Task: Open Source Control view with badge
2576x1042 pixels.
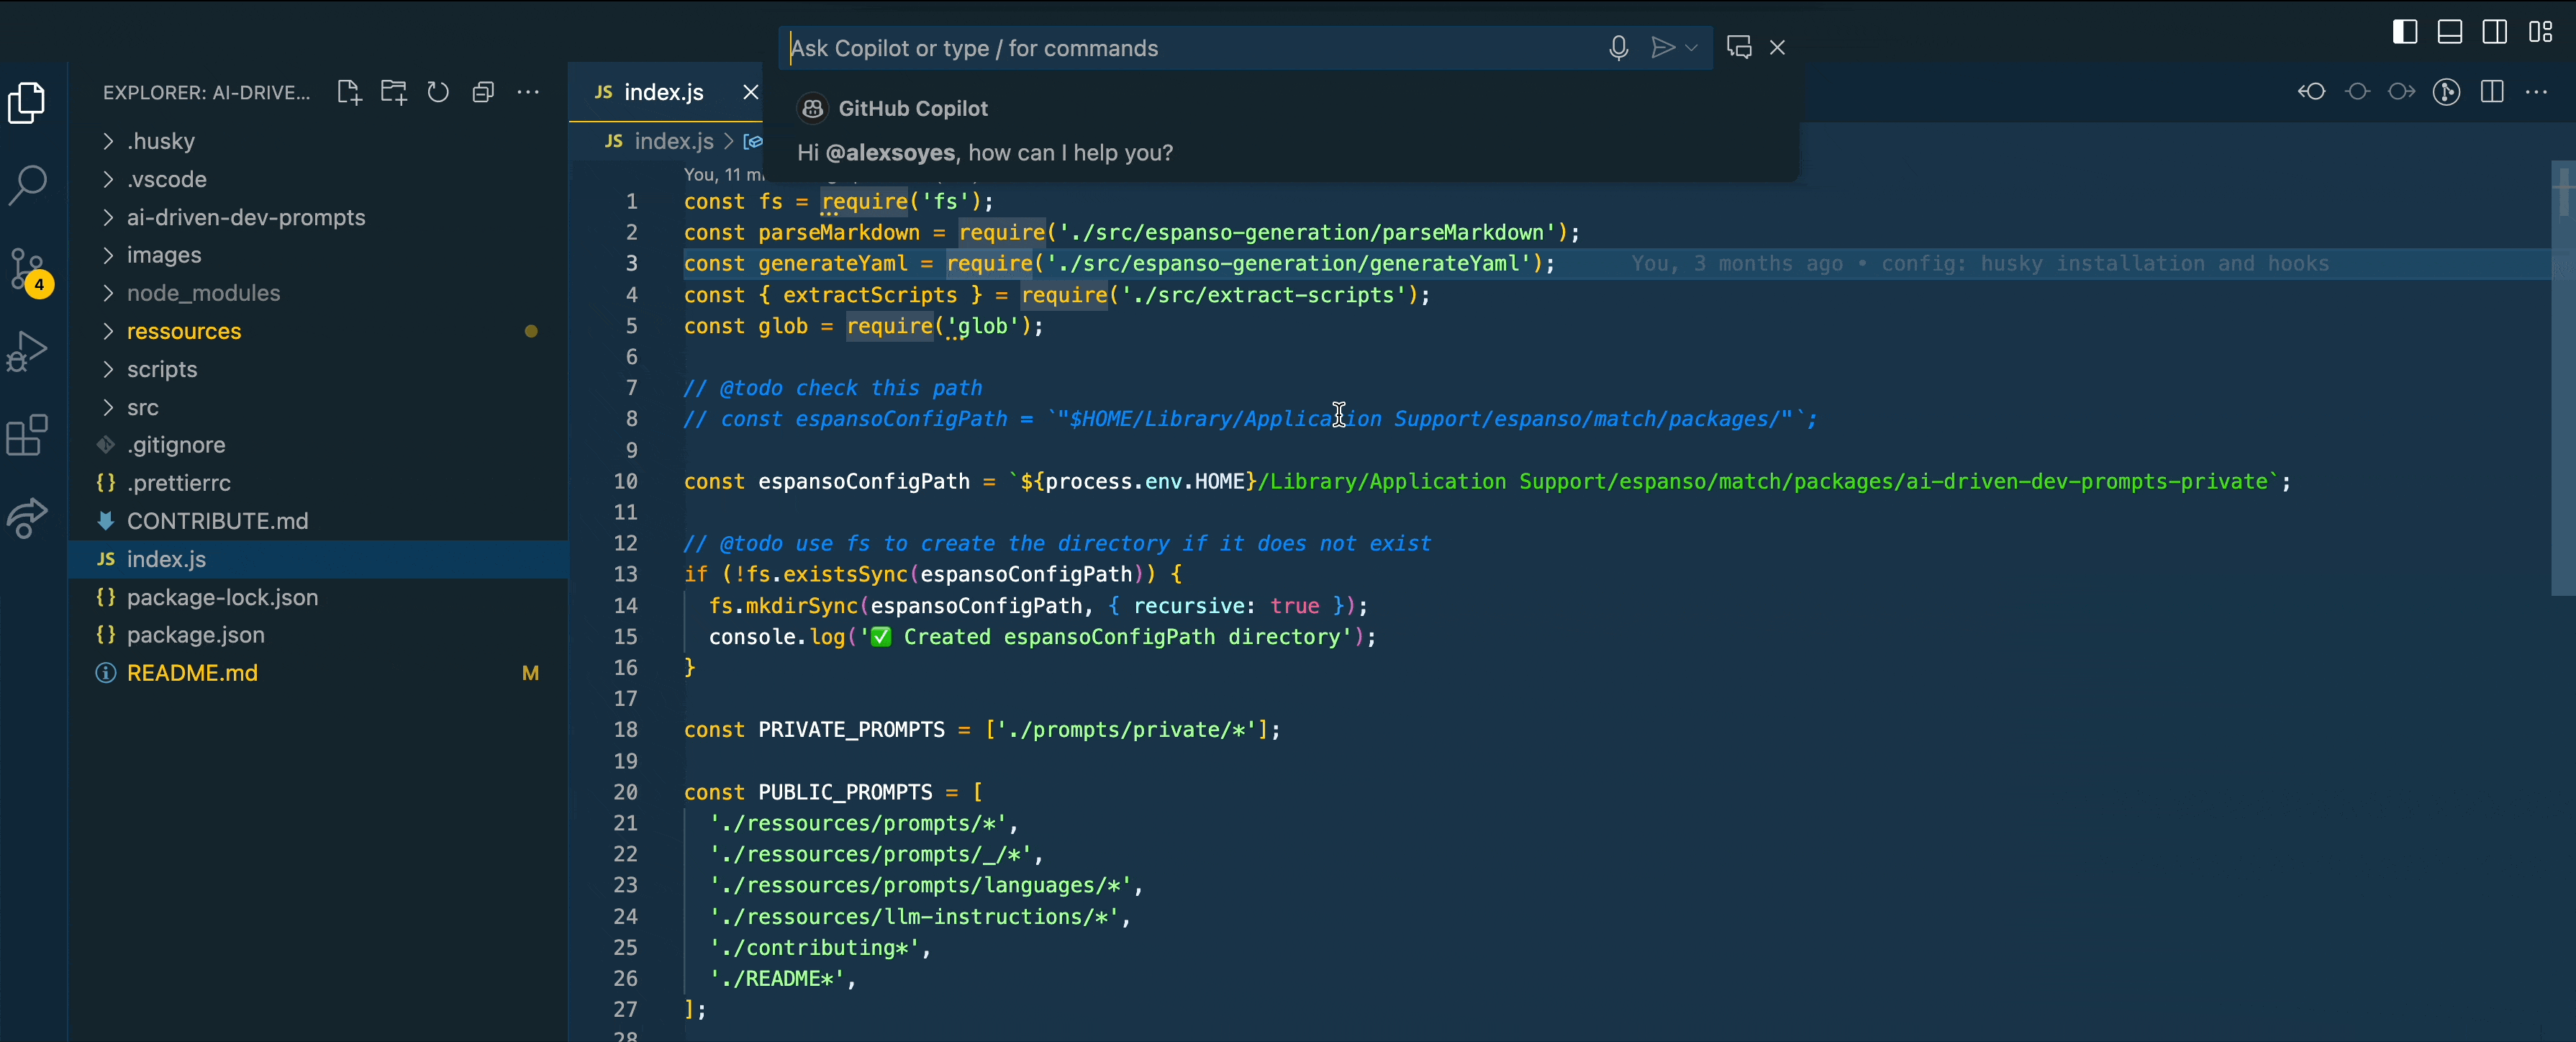Action: tap(28, 269)
